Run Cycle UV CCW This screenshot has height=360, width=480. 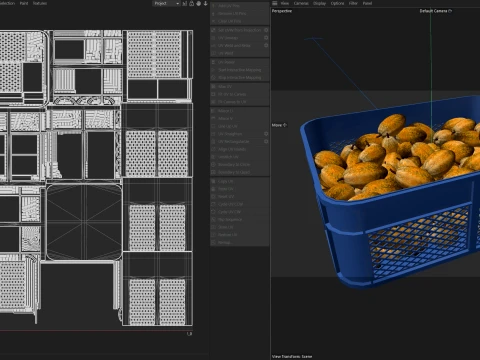[x=239, y=204]
